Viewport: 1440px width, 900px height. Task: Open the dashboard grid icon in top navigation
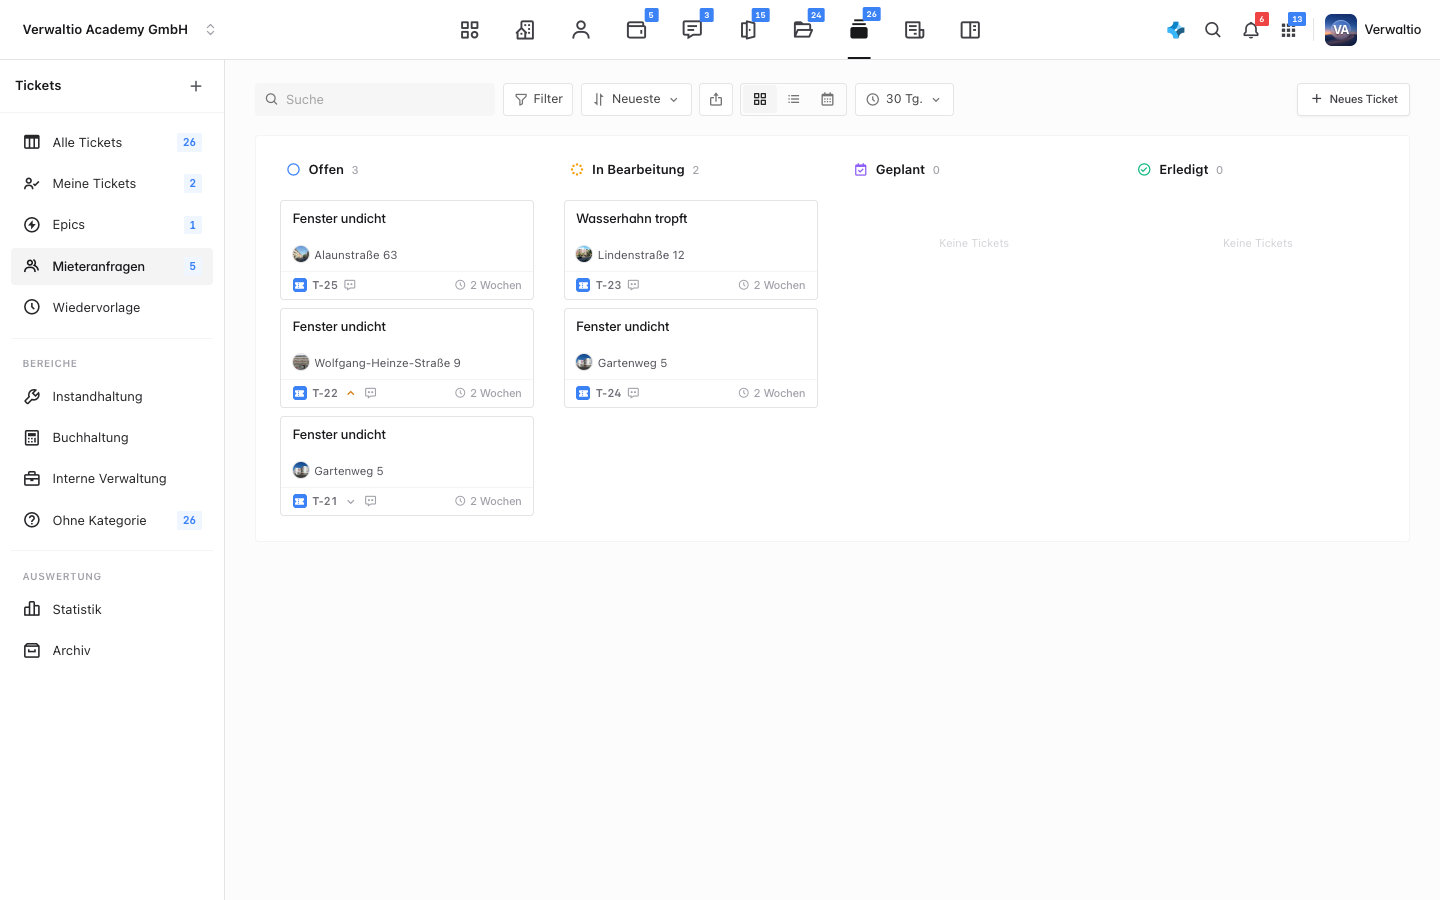pyautogui.click(x=470, y=30)
